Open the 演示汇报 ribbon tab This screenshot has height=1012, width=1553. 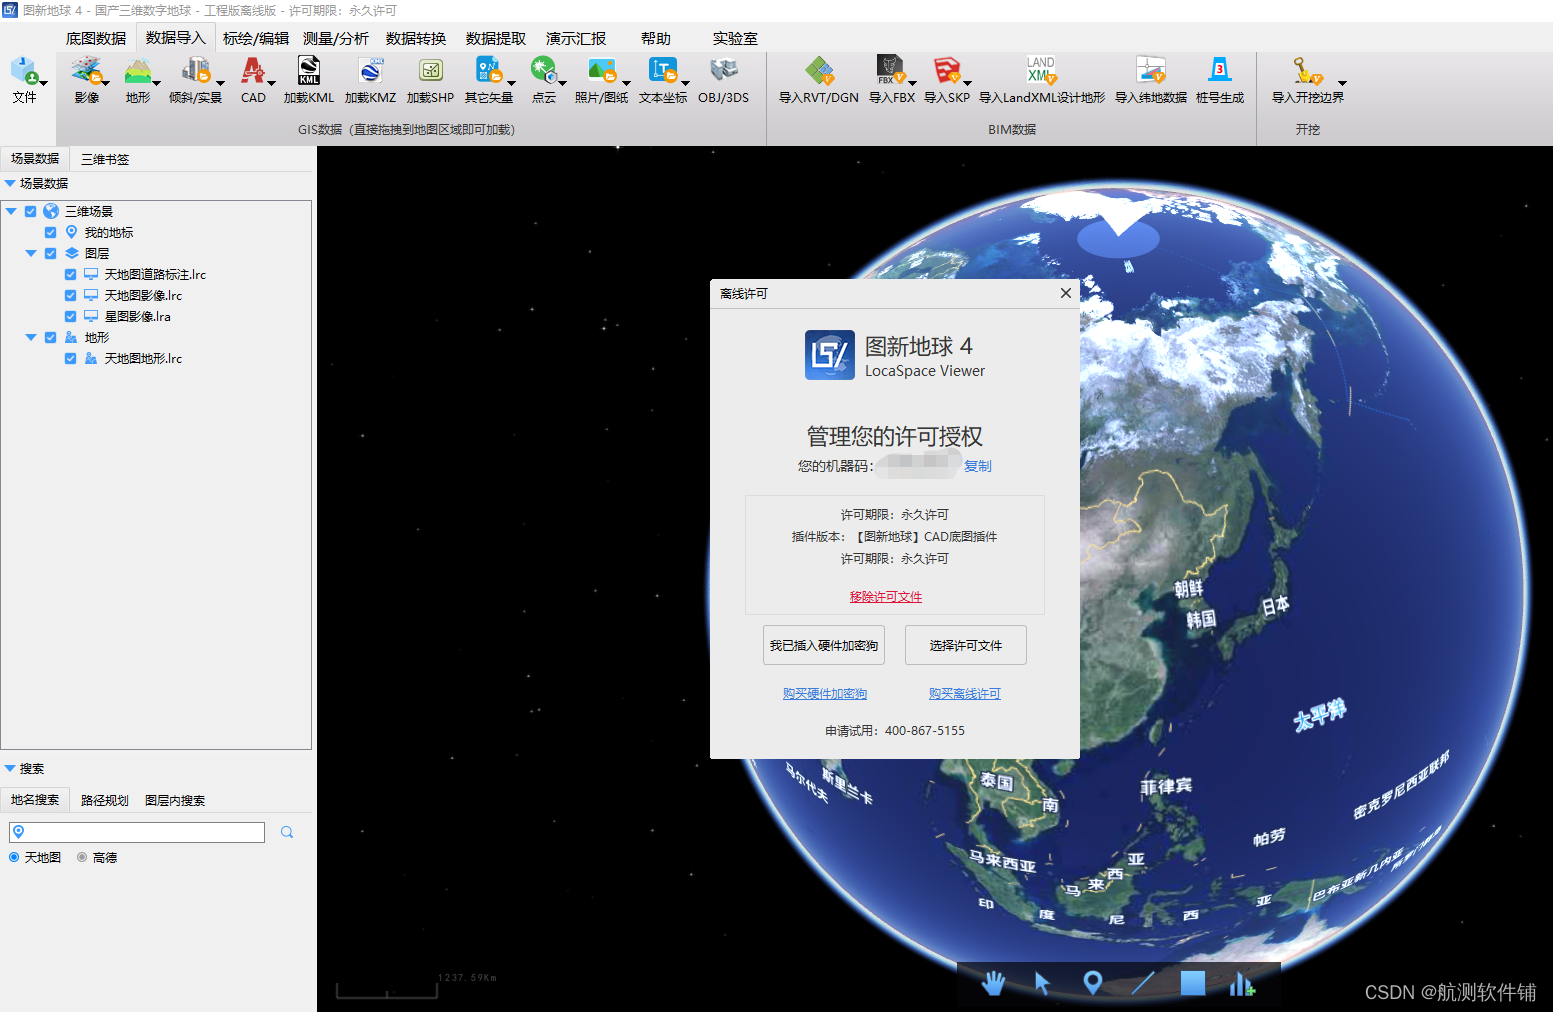tap(576, 38)
